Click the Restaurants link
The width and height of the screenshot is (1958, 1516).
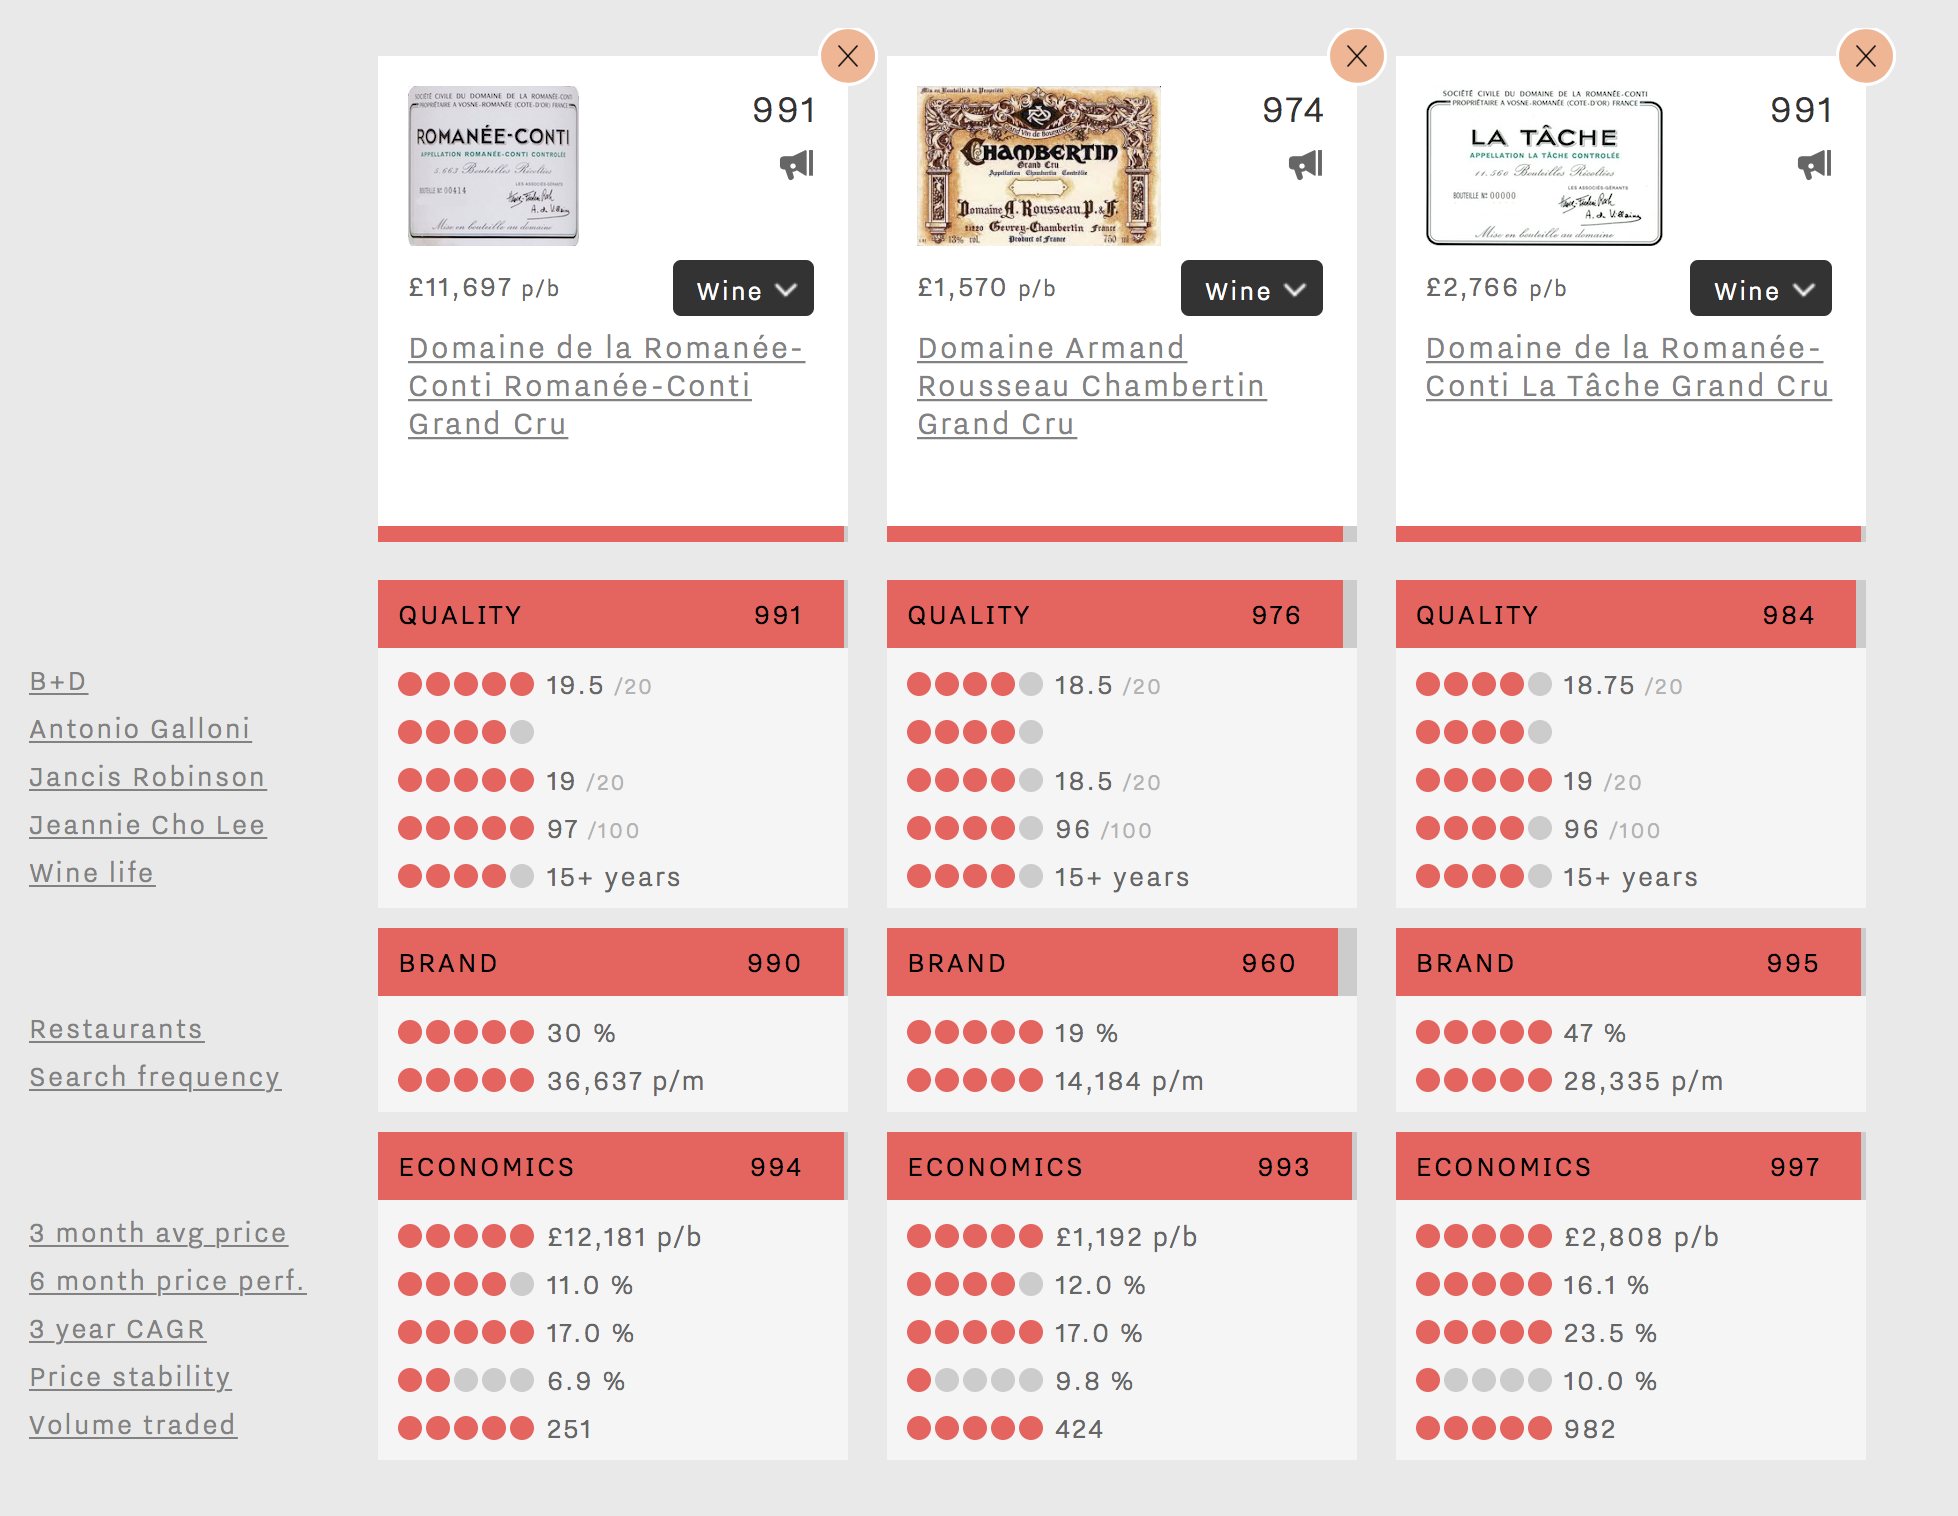pyautogui.click(x=116, y=1030)
